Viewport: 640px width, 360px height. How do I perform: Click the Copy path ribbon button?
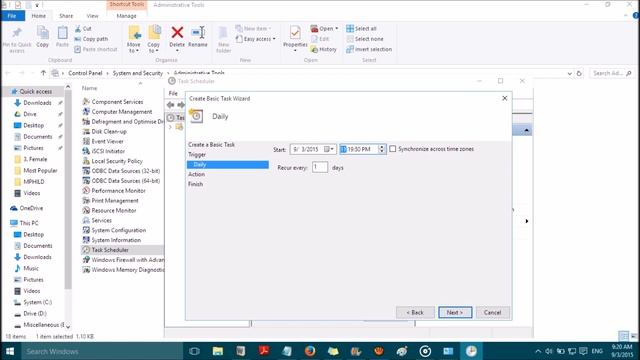[x=91, y=39]
